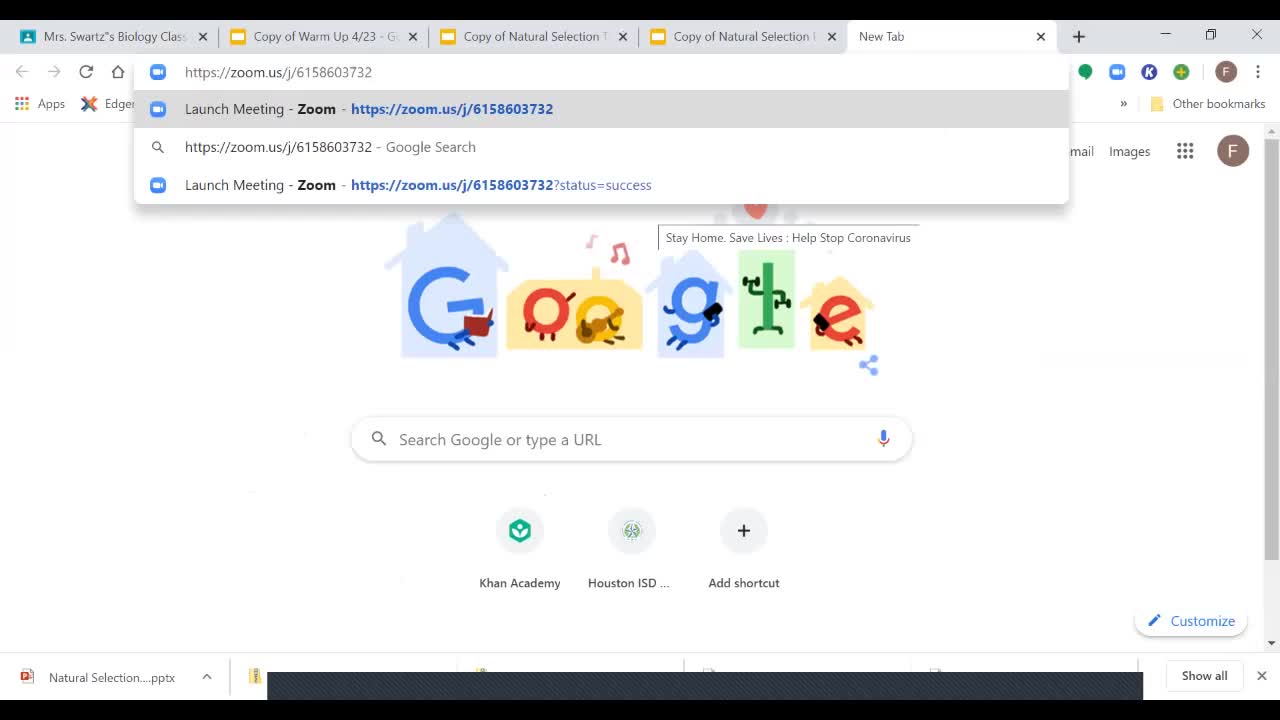Open the Apps bookmarks shortcut
This screenshot has height=720, width=1280.
(x=40, y=104)
